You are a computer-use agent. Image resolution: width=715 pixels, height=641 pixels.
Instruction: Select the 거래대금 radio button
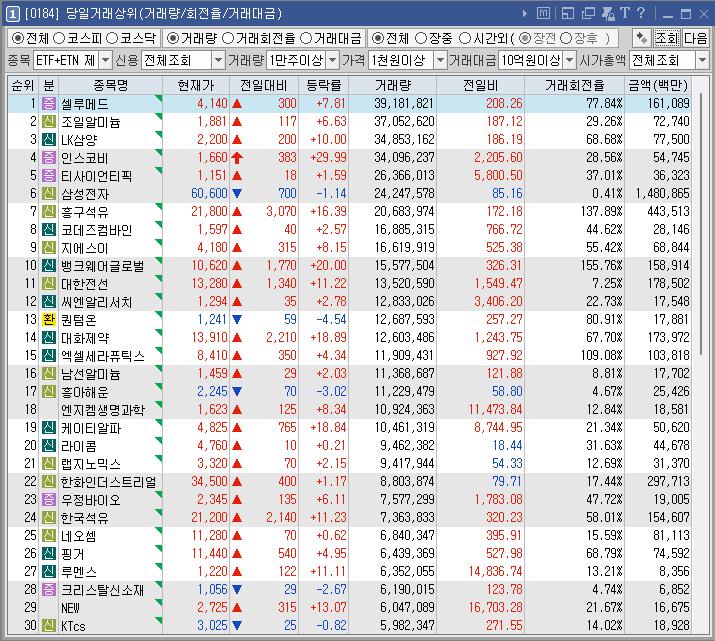click(306, 38)
